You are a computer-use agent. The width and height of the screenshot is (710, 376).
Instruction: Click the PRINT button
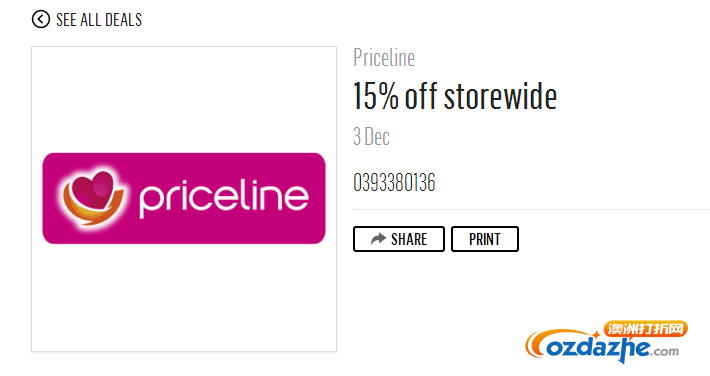(x=485, y=239)
